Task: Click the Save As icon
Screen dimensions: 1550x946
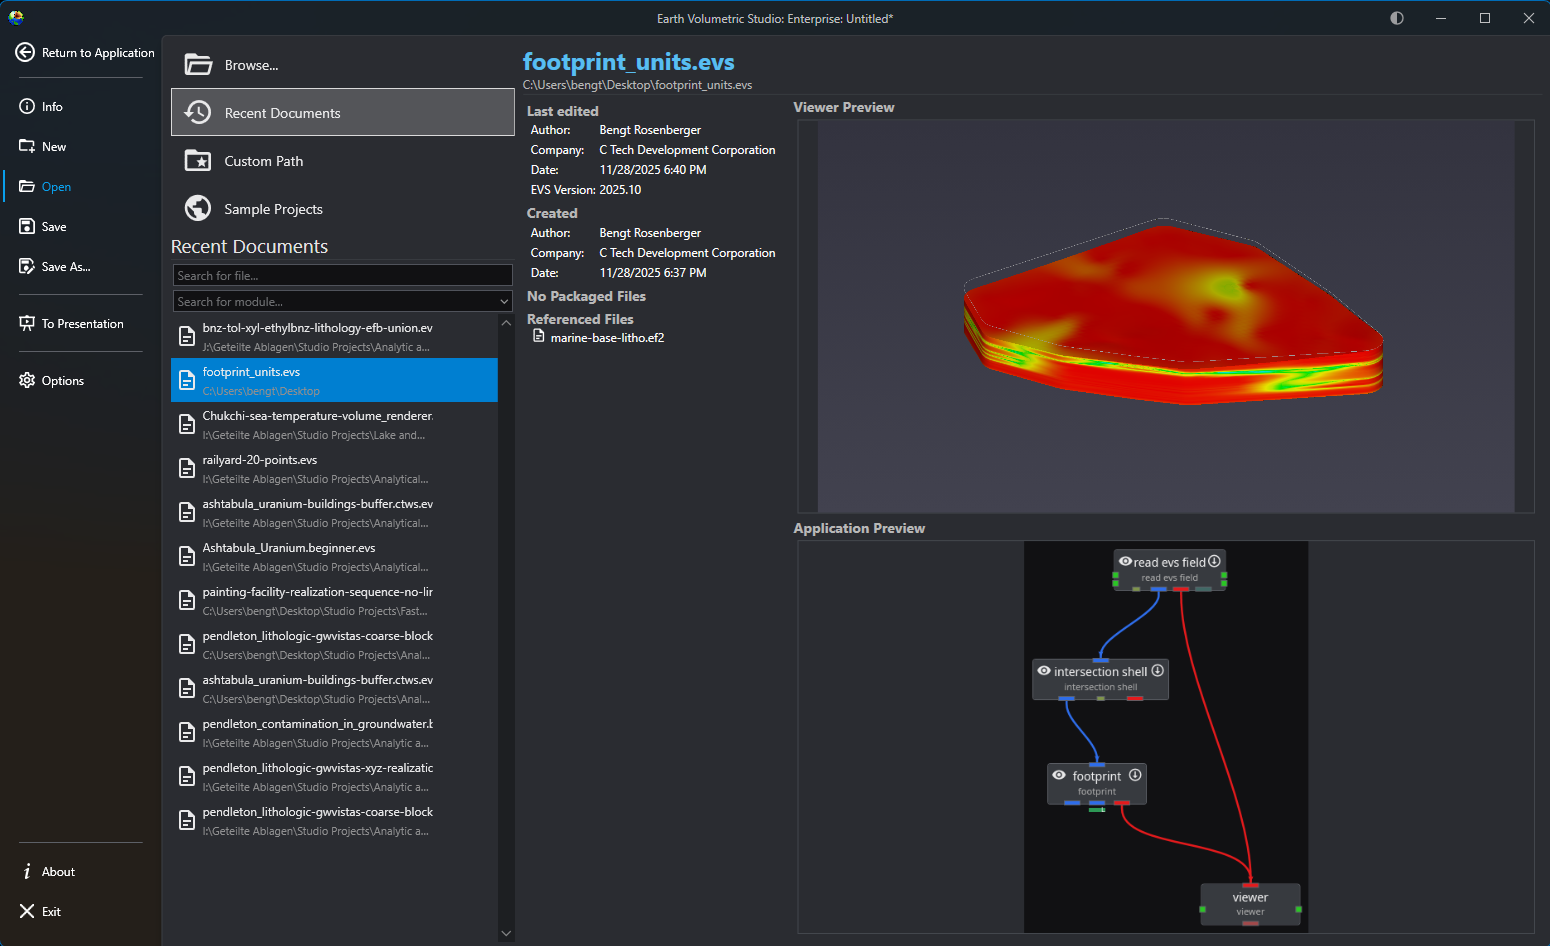Action: [x=27, y=266]
